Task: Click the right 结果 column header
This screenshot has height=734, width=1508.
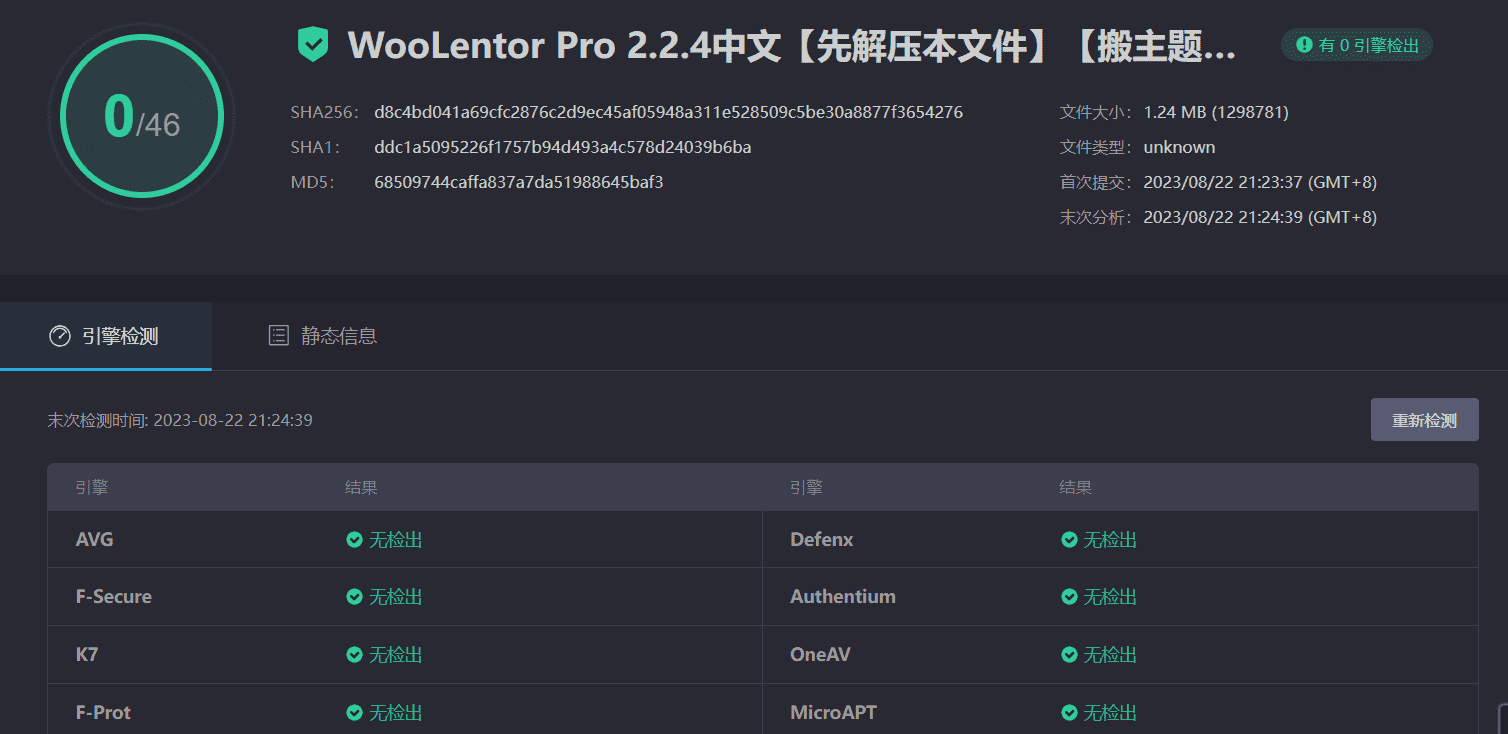Action: tap(1076, 488)
